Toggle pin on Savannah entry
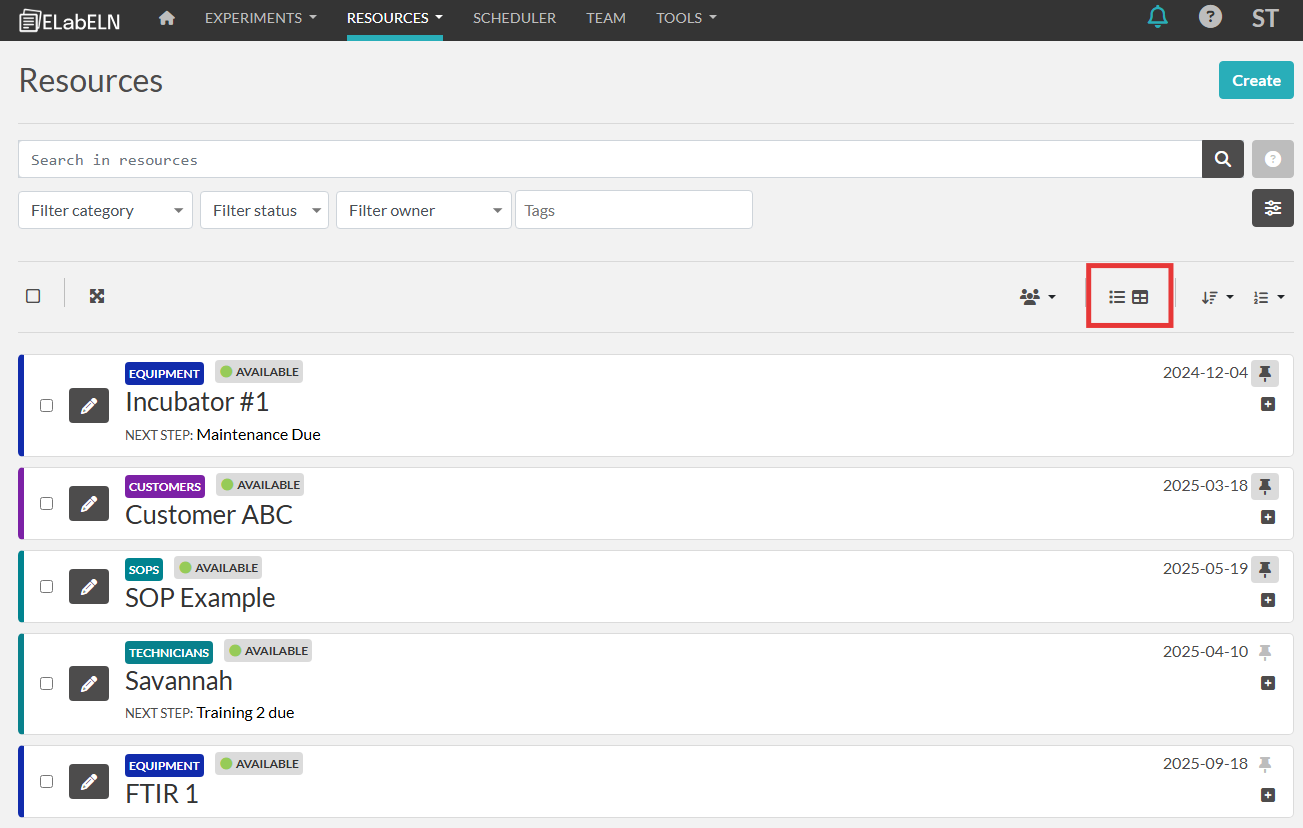 (1265, 652)
